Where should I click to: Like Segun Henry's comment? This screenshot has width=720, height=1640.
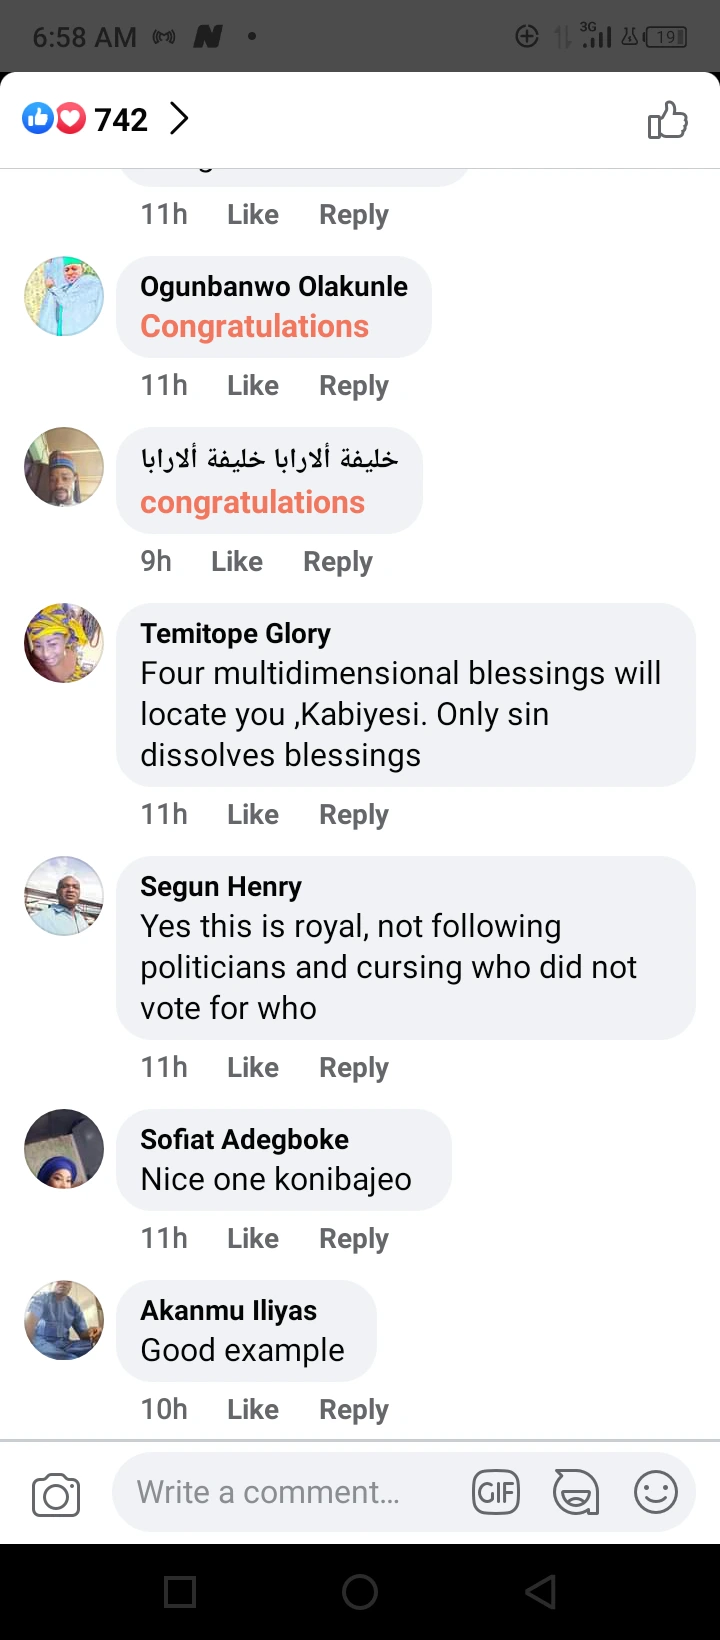pos(253,1067)
